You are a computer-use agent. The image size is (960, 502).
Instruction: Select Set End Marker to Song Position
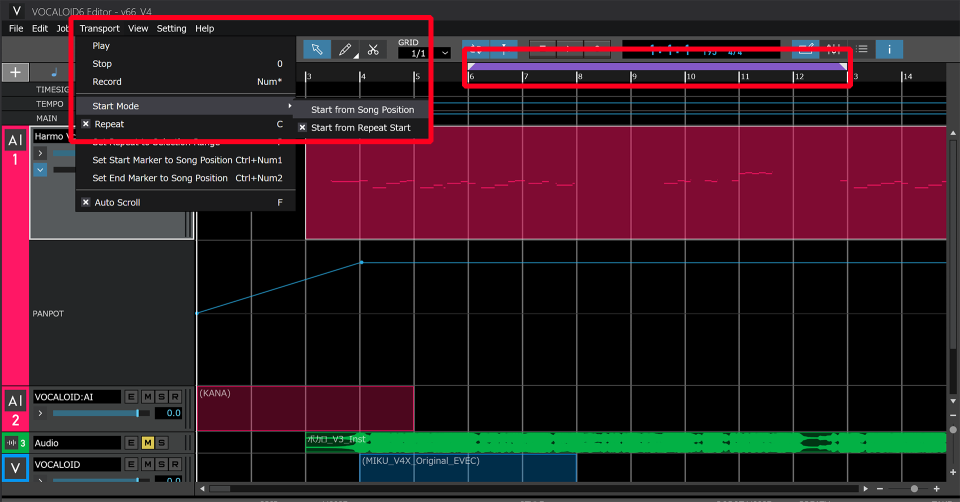pos(186,178)
